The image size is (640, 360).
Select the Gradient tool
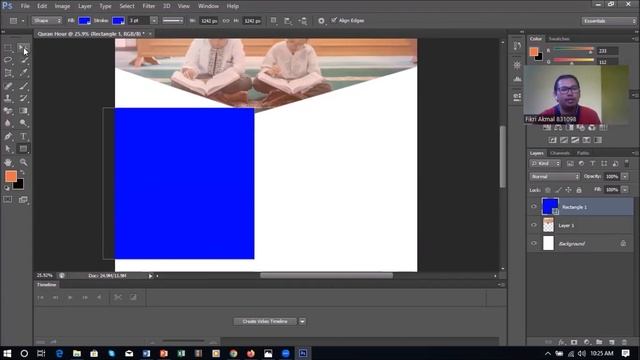pyautogui.click(x=23, y=111)
